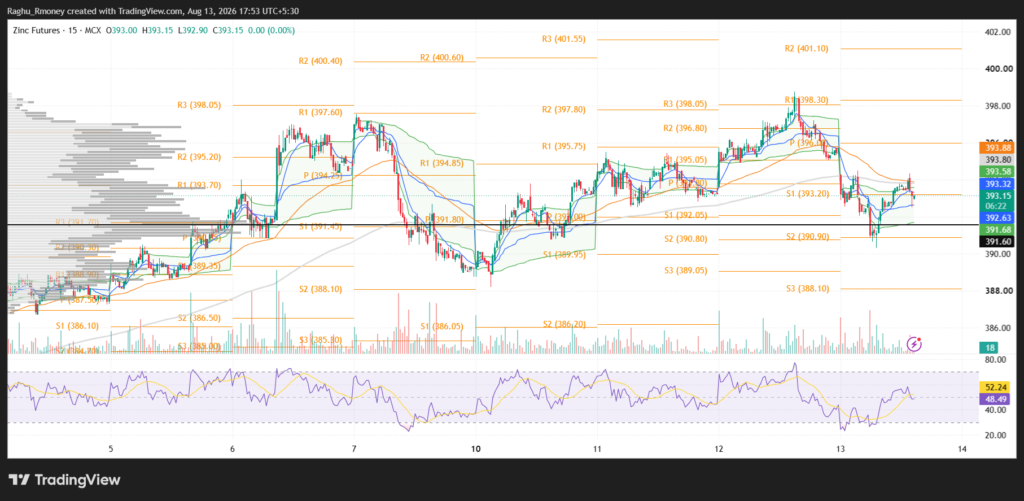Select the blue 392.63 price tag
The image size is (1024, 501).
[x=998, y=218]
